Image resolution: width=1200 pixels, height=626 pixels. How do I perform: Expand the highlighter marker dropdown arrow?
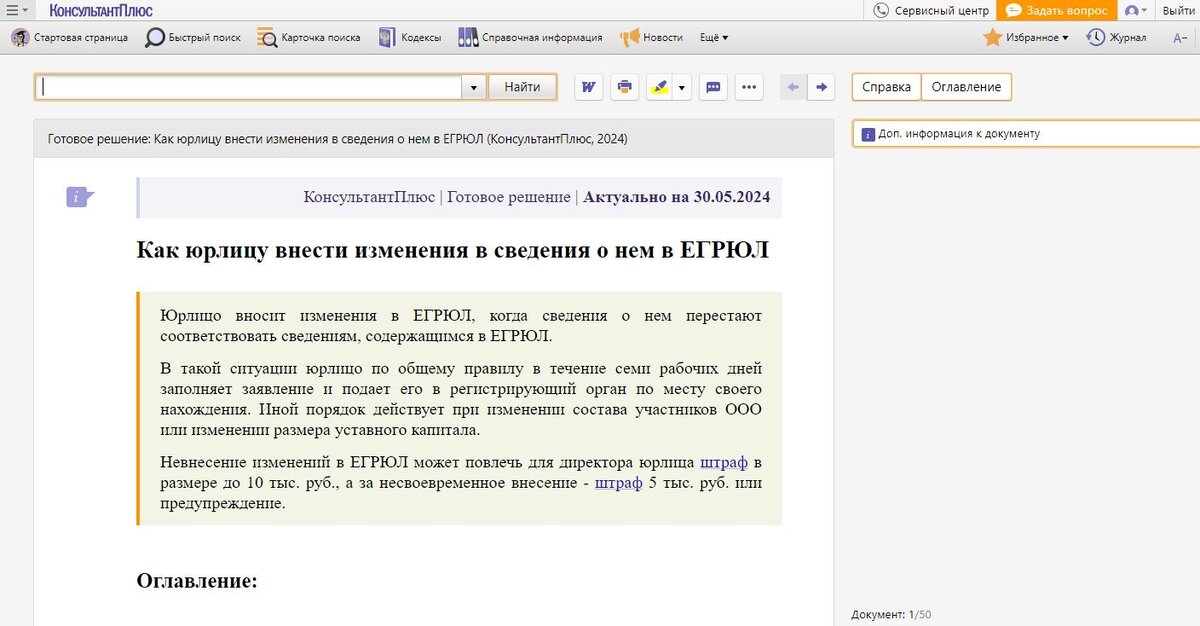point(682,87)
